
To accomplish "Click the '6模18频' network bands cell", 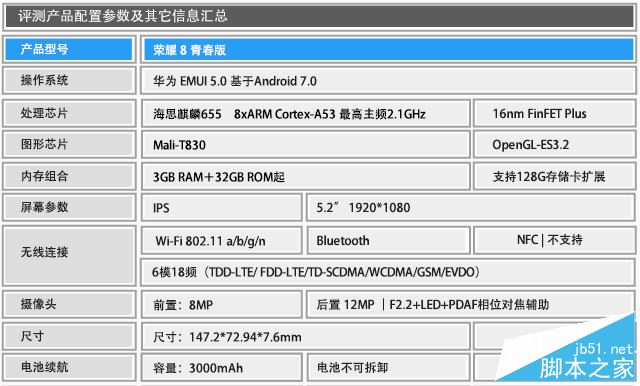I will [388, 272].
